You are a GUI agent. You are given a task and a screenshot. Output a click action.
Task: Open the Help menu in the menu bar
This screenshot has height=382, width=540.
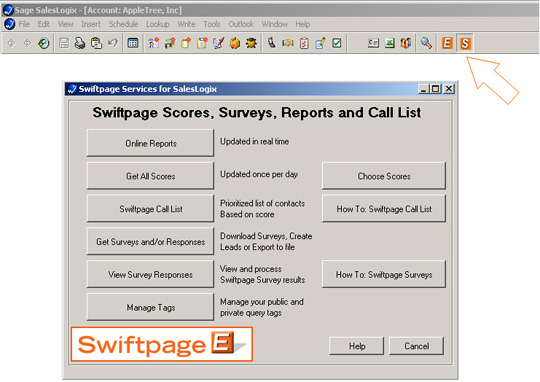click(x=303, y=24)
